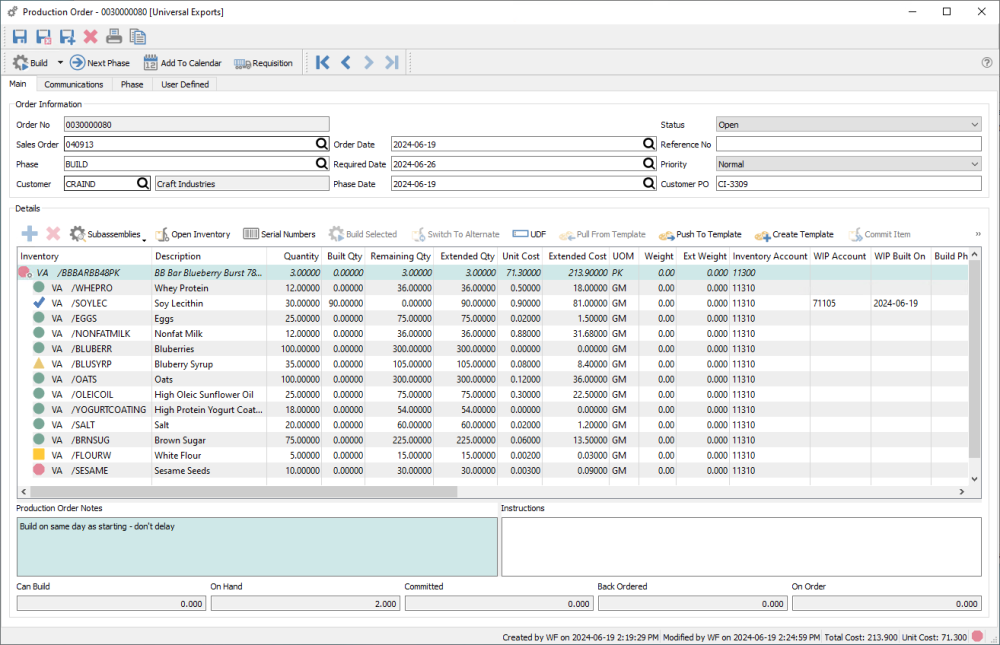Open the User Defined tab
This screenshot has width=1000, height=645.
(185, 85)
